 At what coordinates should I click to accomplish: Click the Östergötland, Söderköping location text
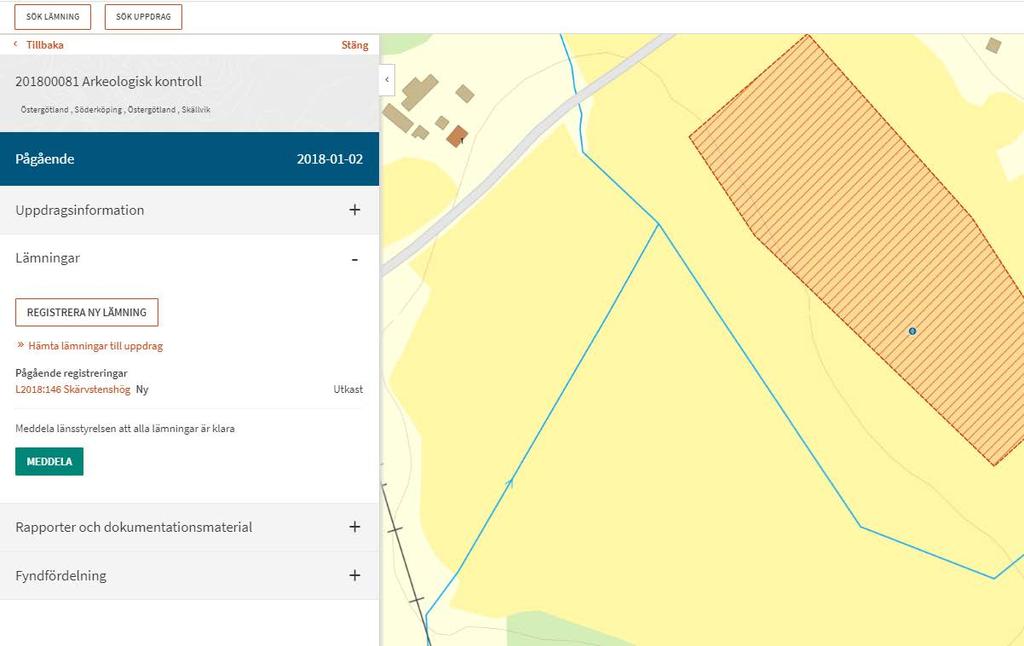pyautogui.click(x=116, y=110)
